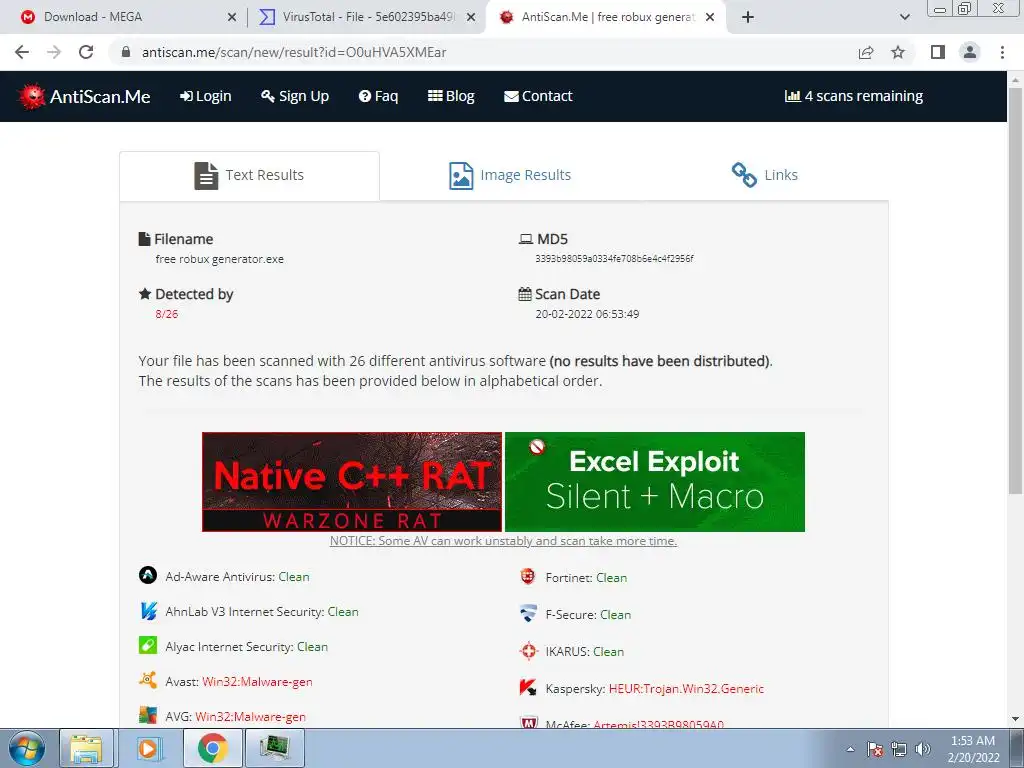1024x768 pixels.
Task: Click Excel Exploit Silent Macro banner
Action: coord(655,482)
